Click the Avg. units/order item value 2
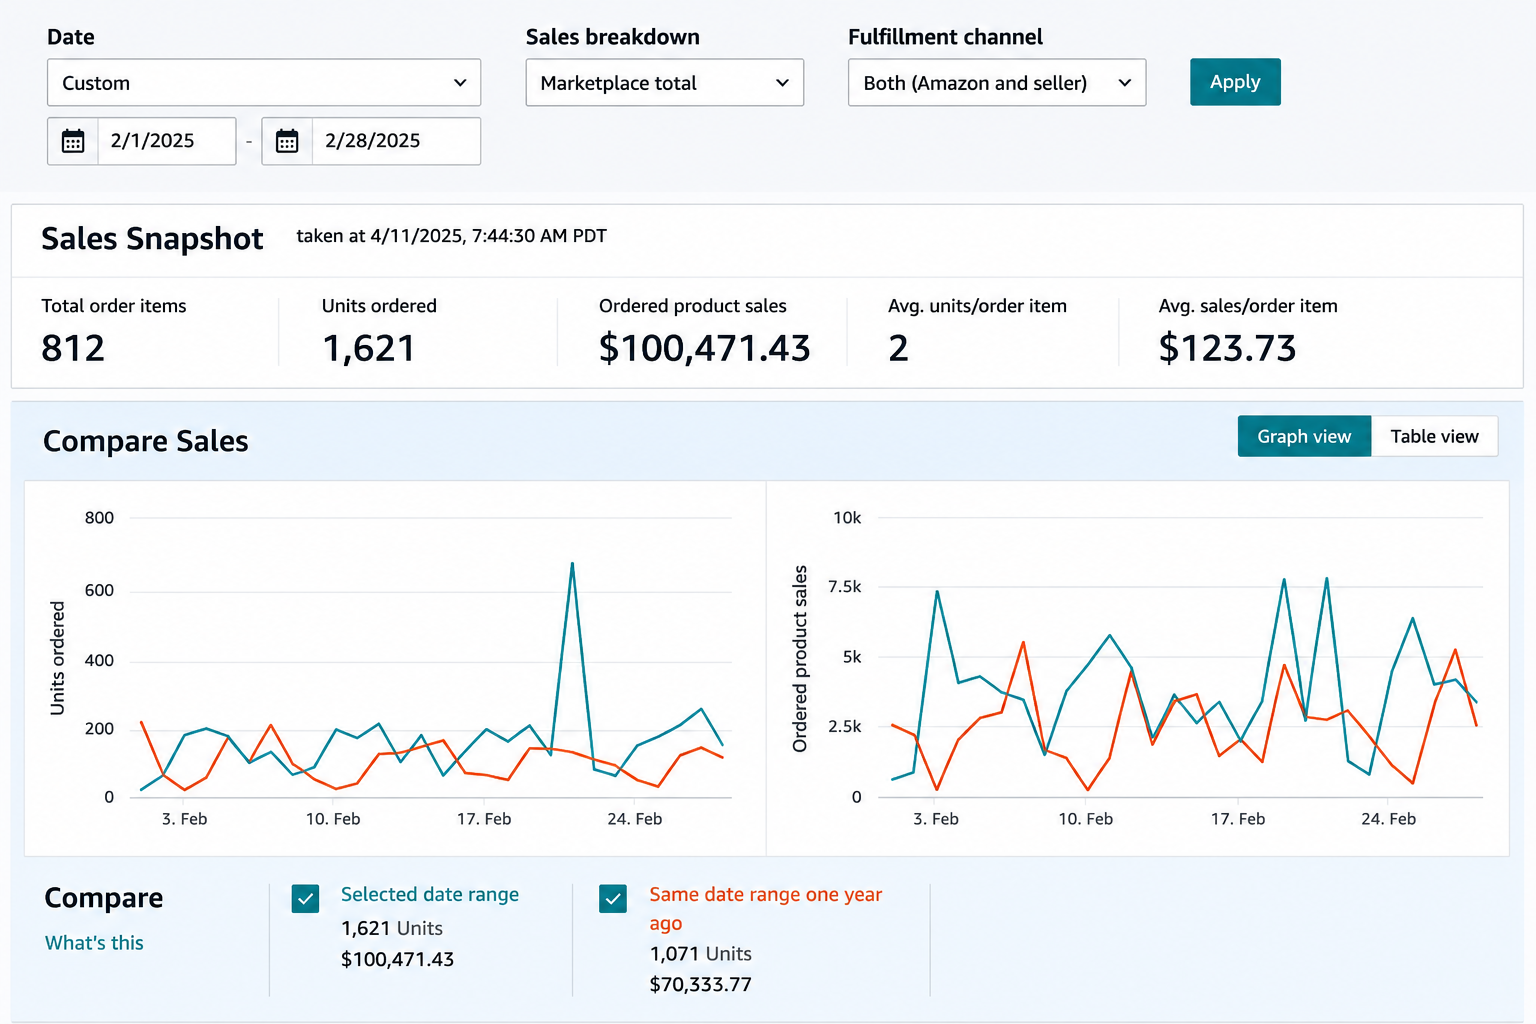The width and height of the screenshot is (1536, 1024). click(x=898, y=348)
